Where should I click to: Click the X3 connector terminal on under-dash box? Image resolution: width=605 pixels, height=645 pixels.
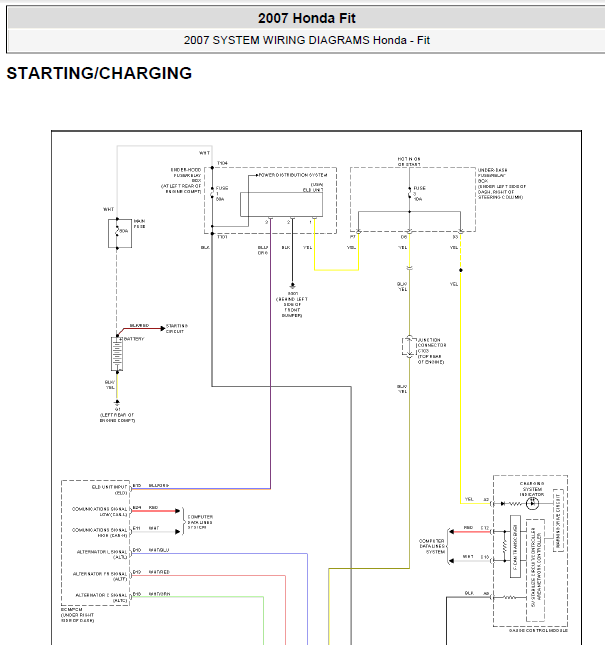[x=461, y=232]
